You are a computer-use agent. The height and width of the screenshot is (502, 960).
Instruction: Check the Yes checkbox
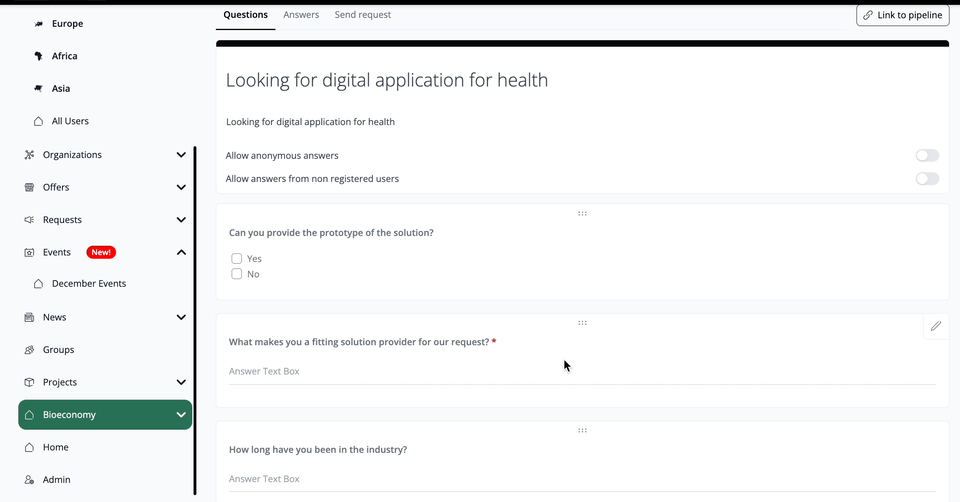[x=237, y=258]
